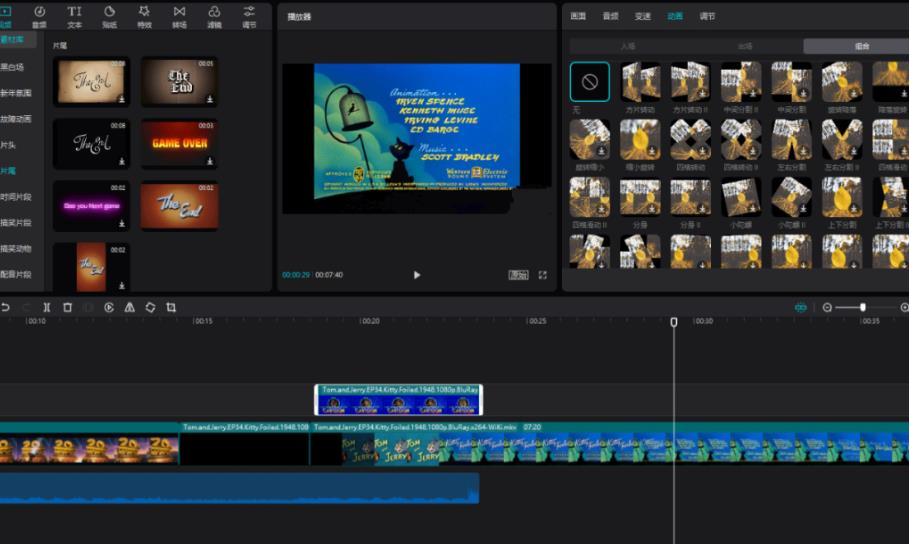This screenshot has width=909, height=544.
Task: Choose the vertical orange 'The End' thumbnail
Action: click(x=92, y=267)
